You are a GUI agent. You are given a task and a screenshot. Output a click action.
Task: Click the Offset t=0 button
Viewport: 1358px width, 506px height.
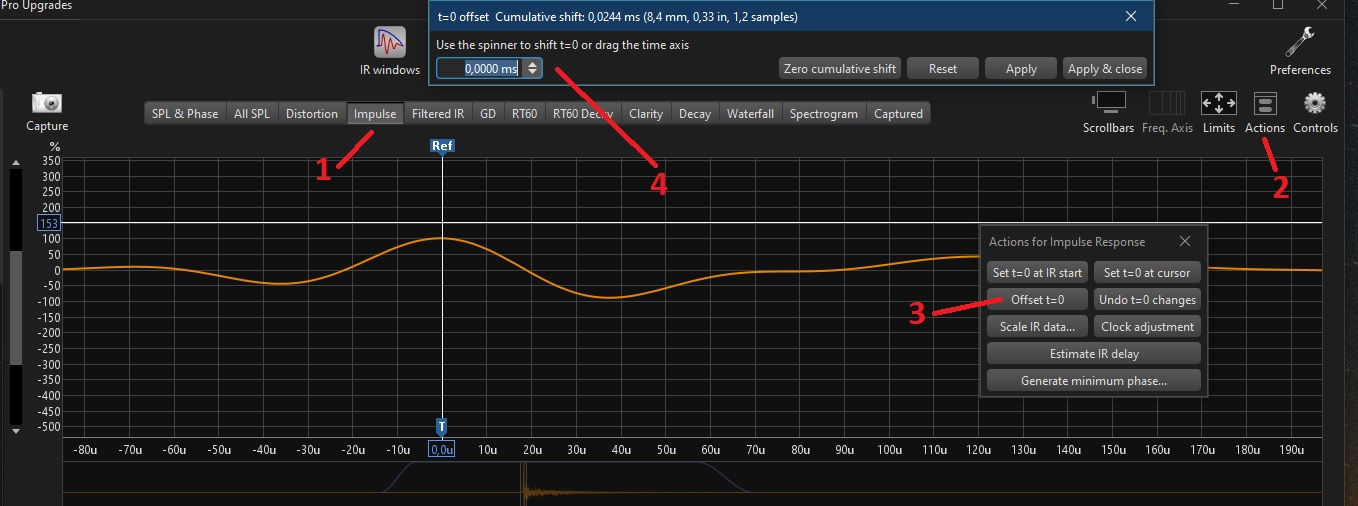coord(1036,299)
